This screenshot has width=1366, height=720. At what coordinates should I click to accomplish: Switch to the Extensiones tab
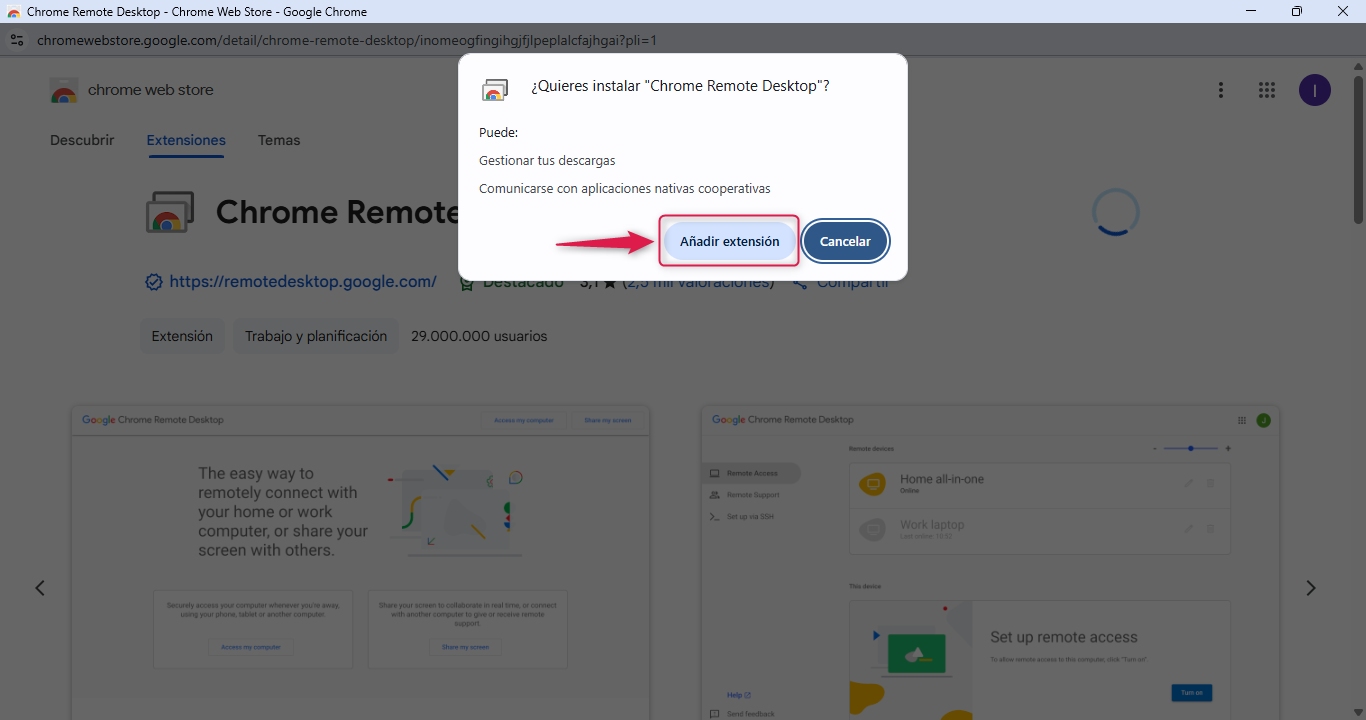click(186, 140)
